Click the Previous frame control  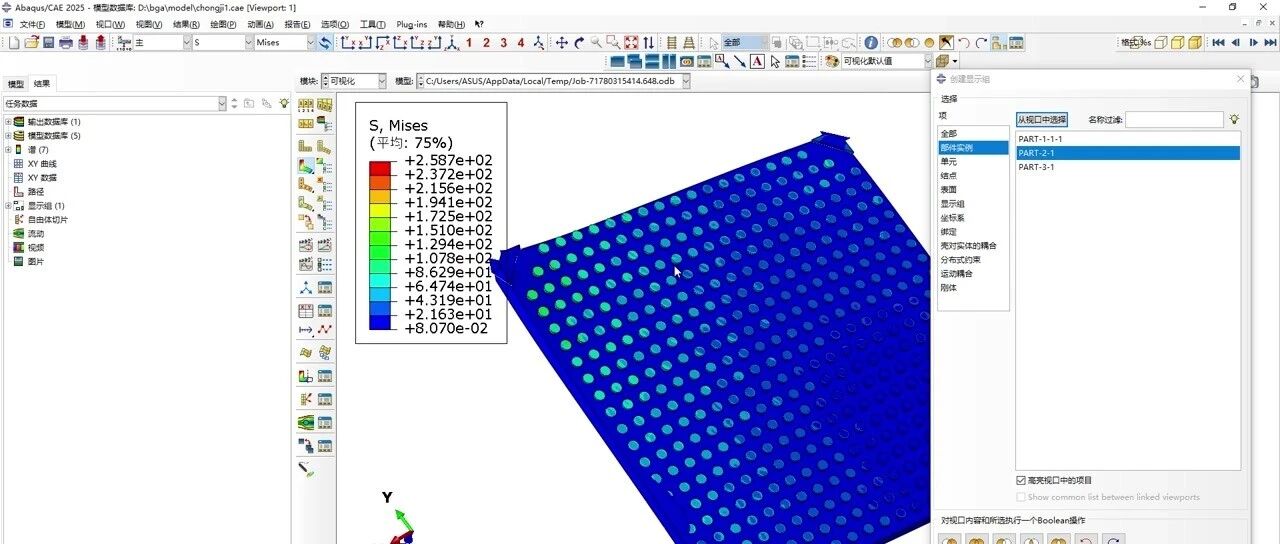click(x=1235, y=42)
